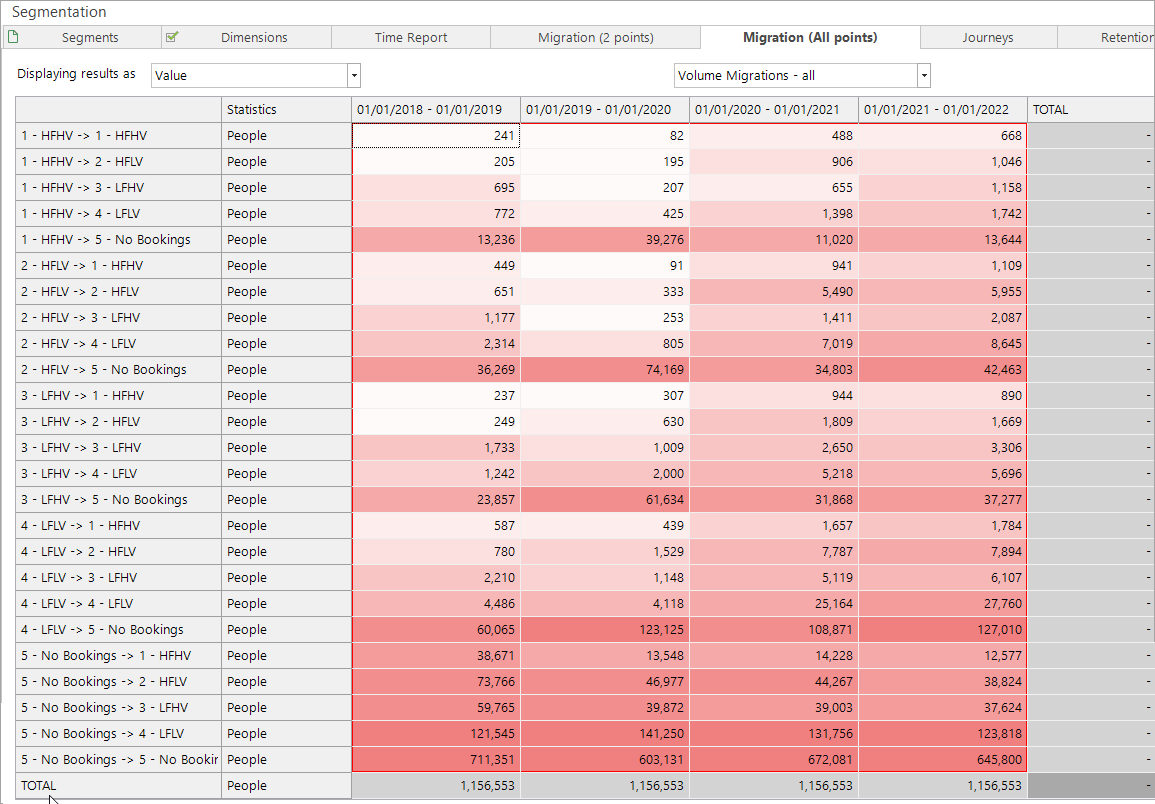Select the row 1 - HFHV -> 5 - No Bookings
The width and height of the screenshot is (1155, 804).
pyautogui.click(x=119, y=240)
